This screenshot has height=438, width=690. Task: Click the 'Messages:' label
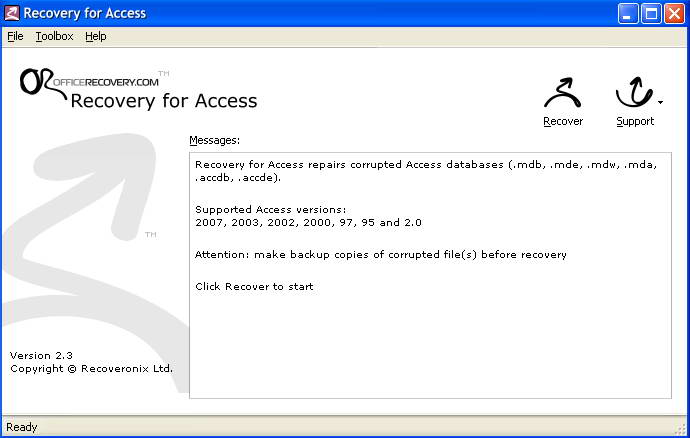pyautogui.click(x=215, y=140)
